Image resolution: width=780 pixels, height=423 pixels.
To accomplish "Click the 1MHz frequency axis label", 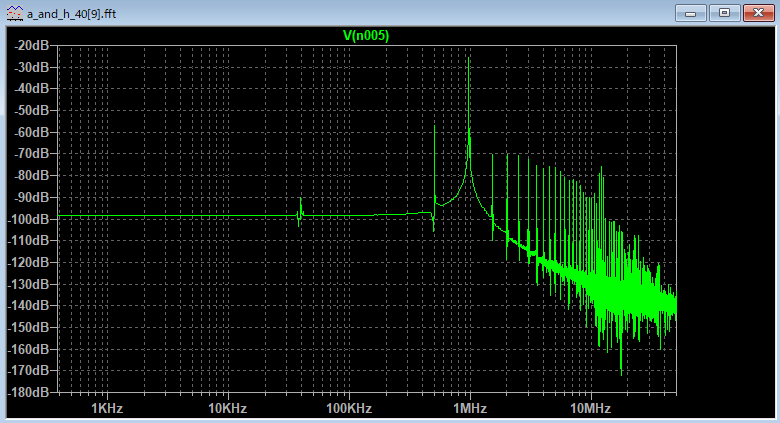I will coord(470,409).
